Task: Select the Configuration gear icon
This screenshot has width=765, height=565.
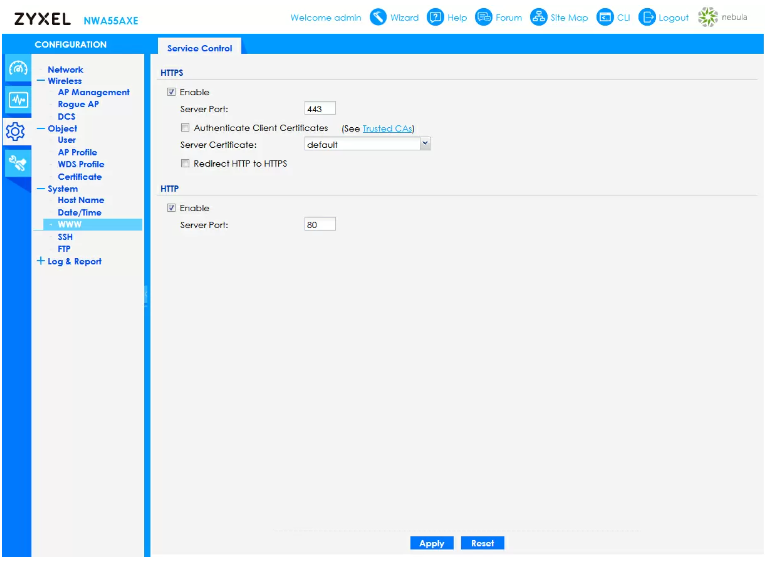Action: [x=16, y=131]
